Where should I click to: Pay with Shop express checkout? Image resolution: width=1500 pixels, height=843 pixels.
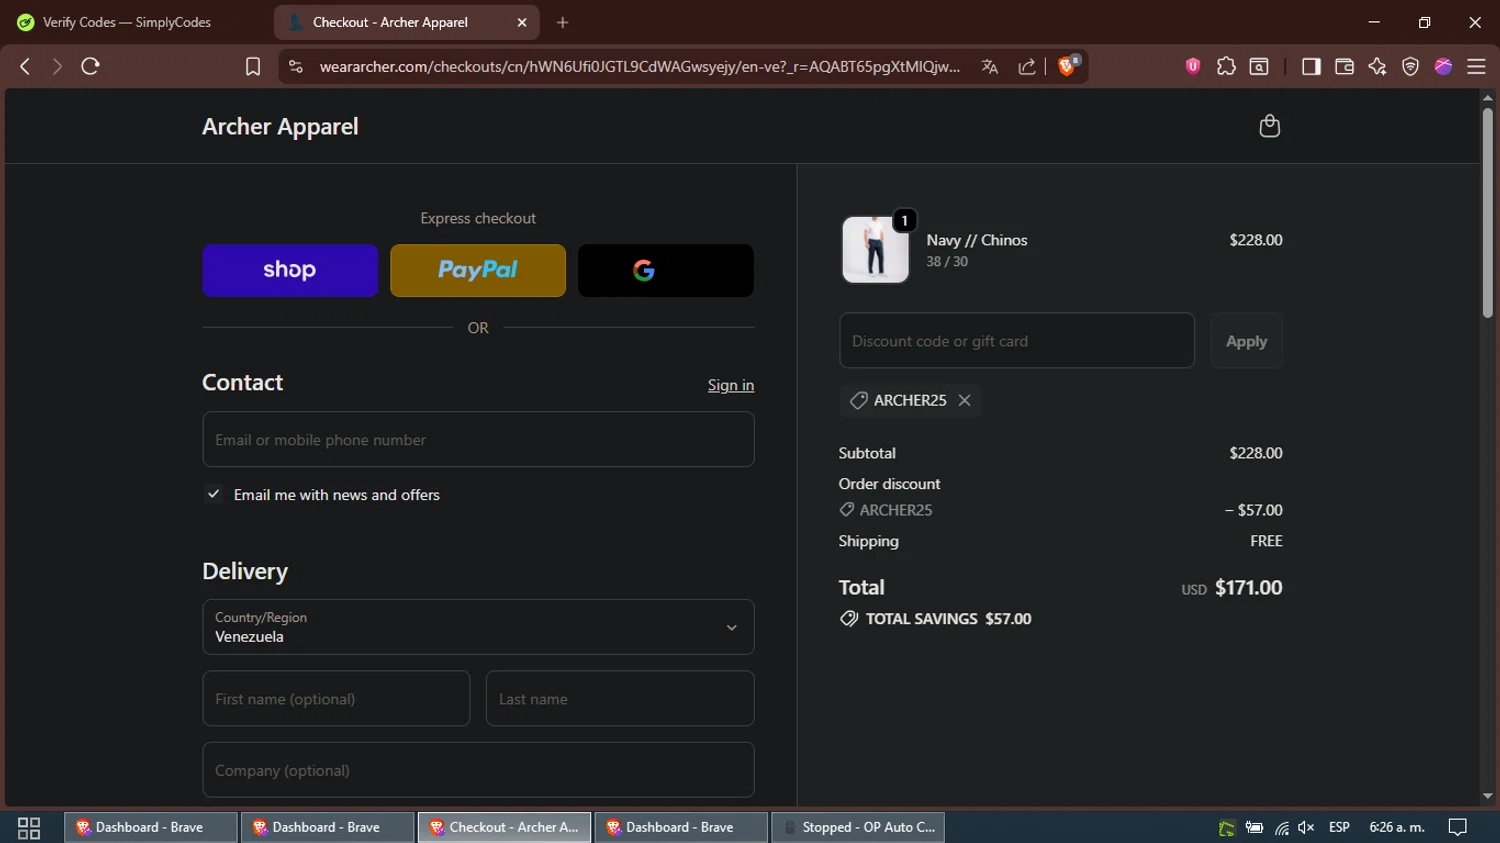pos(290,270)
